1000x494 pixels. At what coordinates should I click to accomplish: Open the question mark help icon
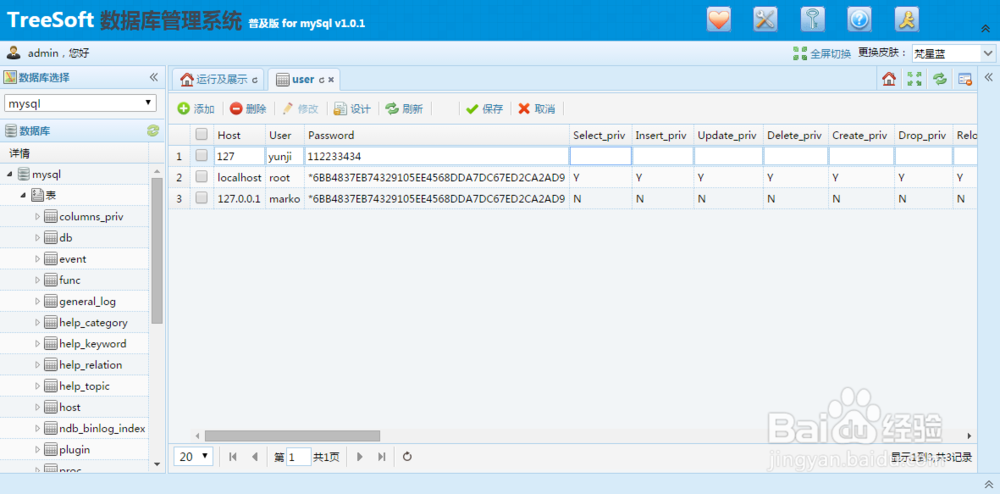(859, 19)
